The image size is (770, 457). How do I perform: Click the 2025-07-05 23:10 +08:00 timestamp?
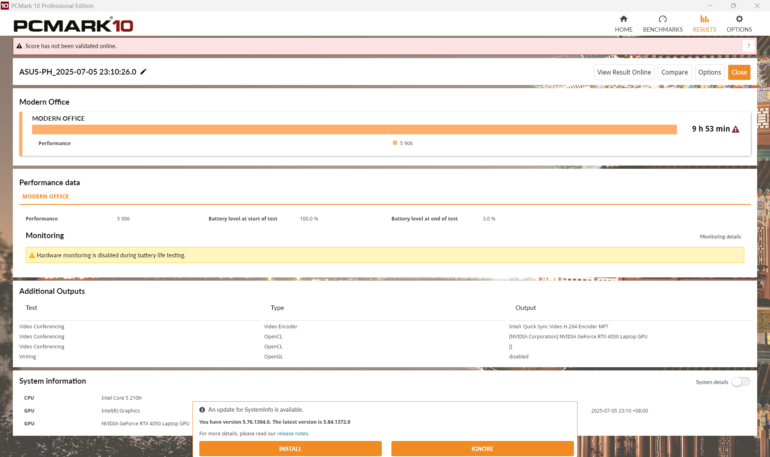point(619,410)
